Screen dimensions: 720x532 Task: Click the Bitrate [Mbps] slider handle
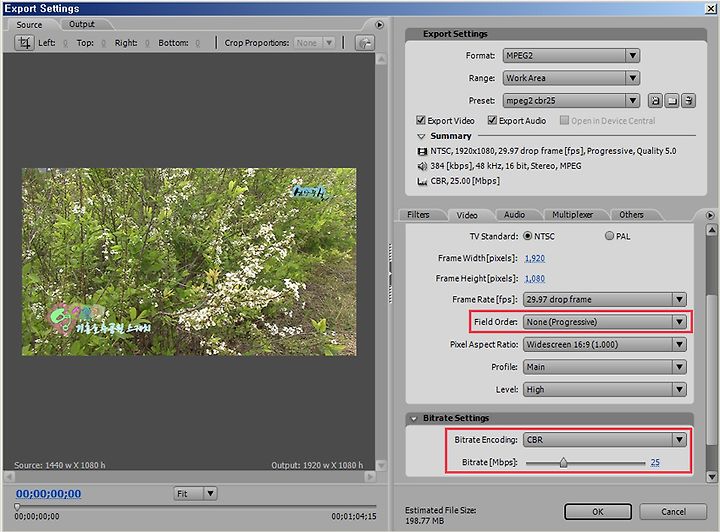(563, 463)
